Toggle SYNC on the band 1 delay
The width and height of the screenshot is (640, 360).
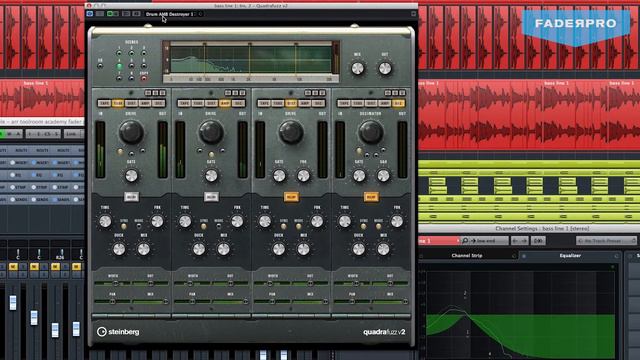(124, 226)
